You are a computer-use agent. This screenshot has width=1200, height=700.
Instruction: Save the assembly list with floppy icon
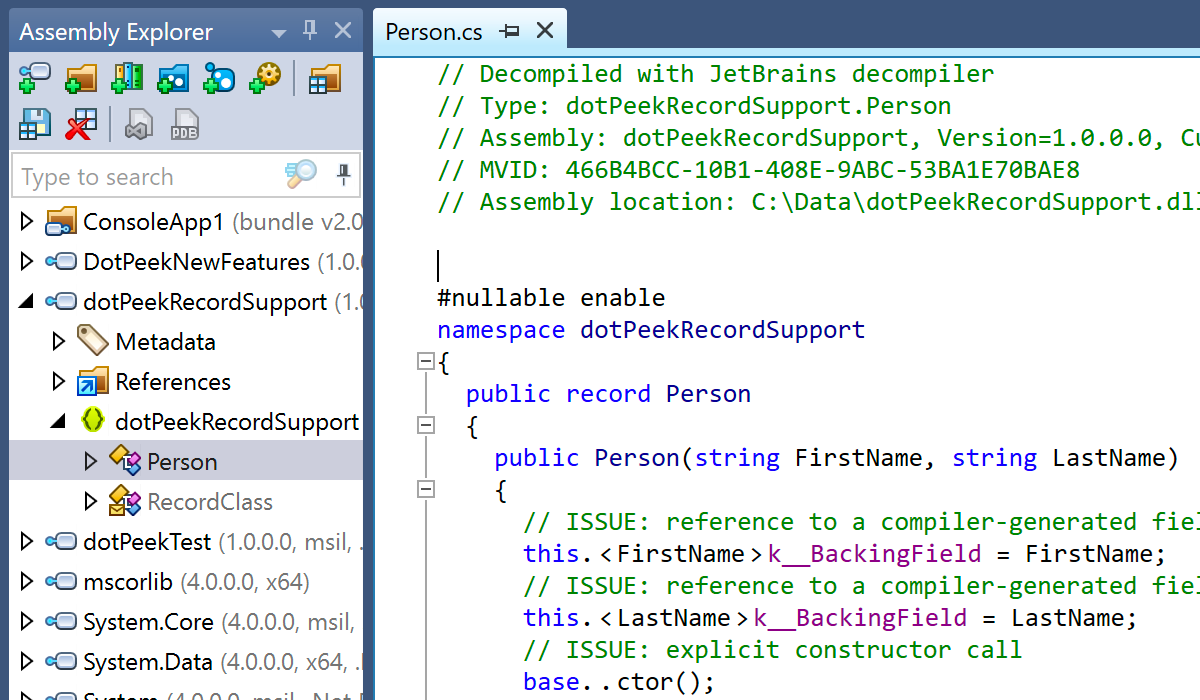pyautogui.click(x=35, y=124)
